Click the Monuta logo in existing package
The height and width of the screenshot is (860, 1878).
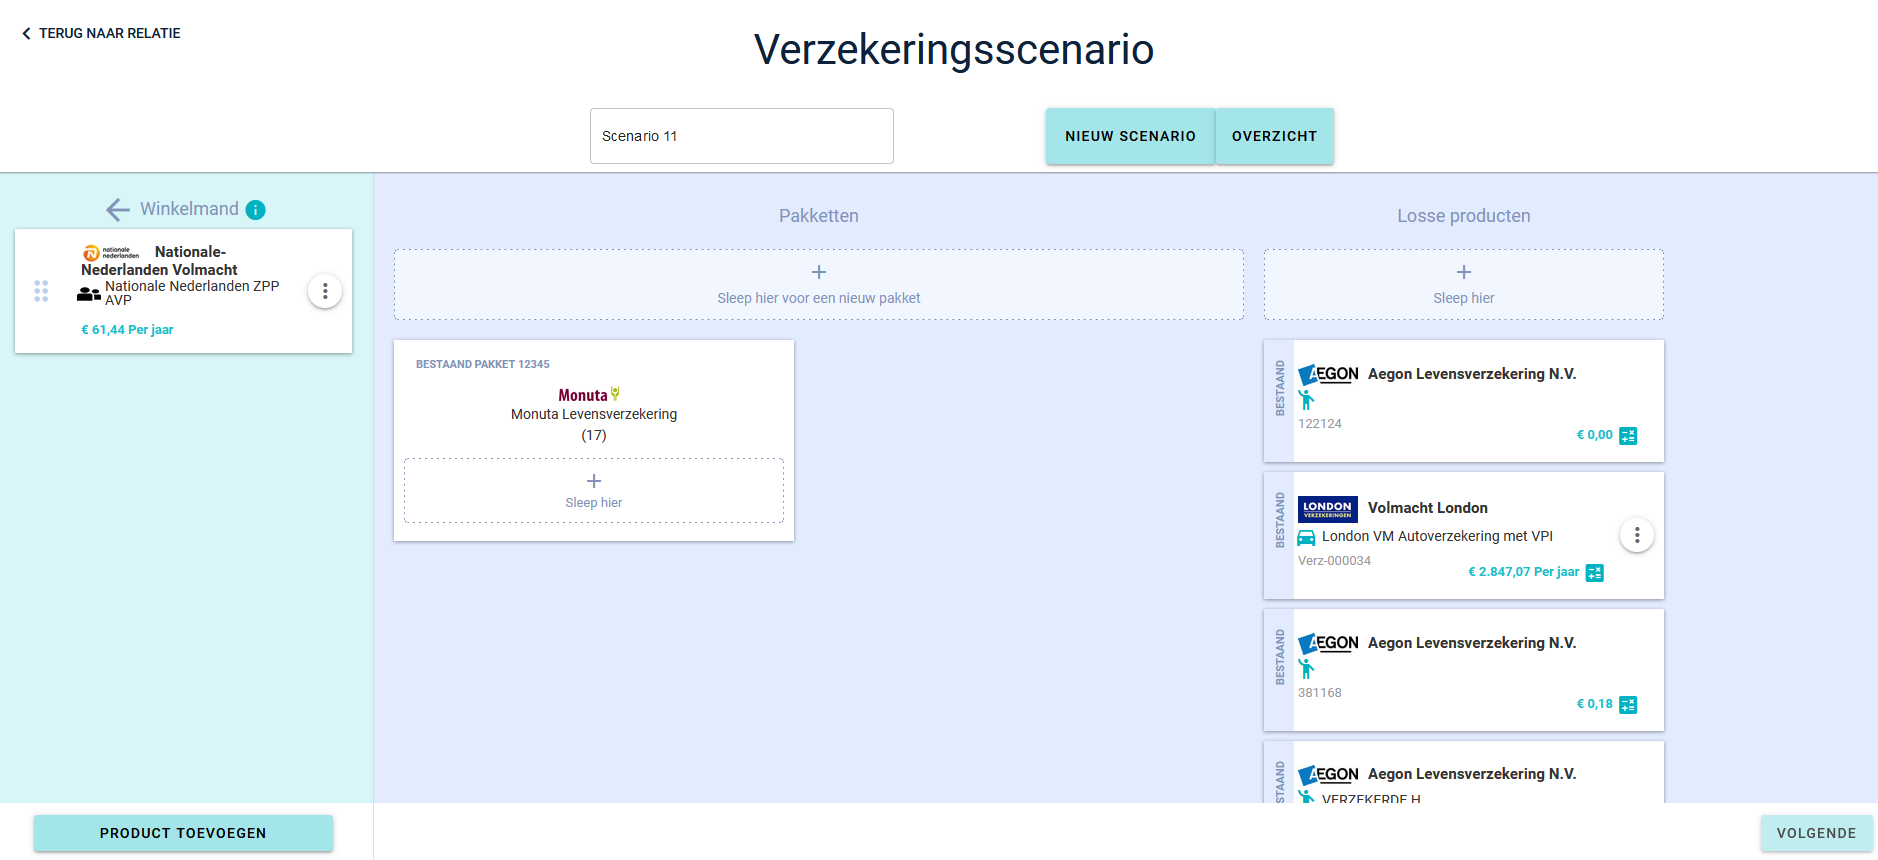pos(589,395)
